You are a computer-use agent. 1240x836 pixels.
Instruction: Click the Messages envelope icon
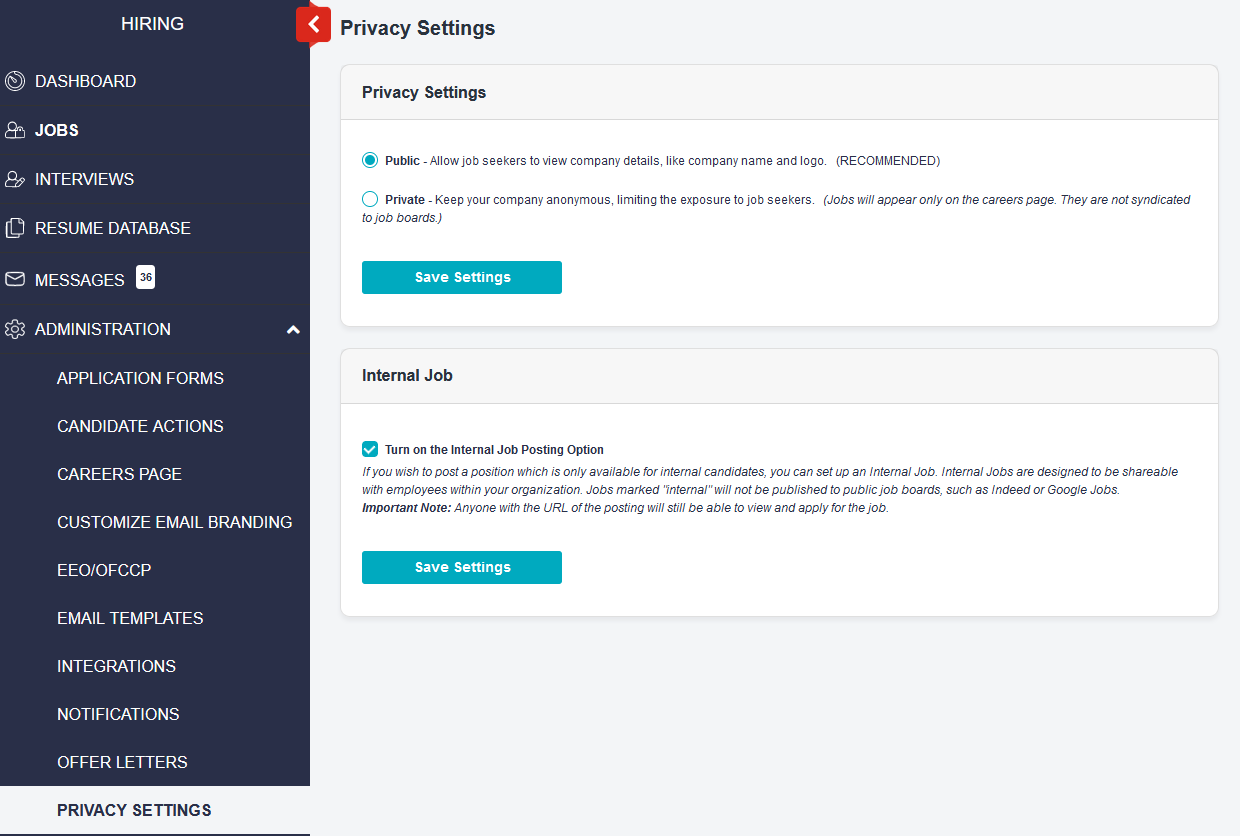(15, 280)
